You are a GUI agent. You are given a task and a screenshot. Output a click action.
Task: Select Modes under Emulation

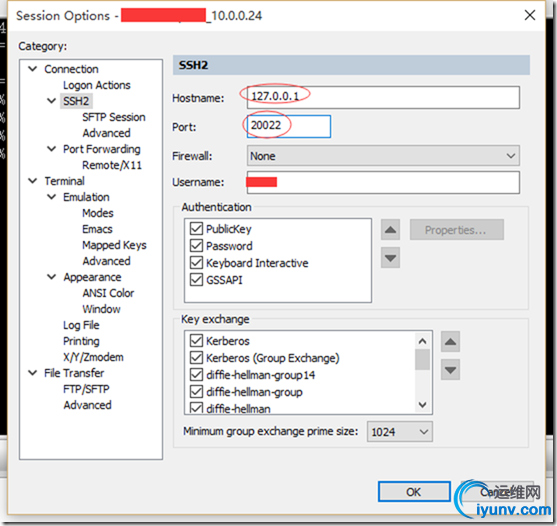[98, 213]
